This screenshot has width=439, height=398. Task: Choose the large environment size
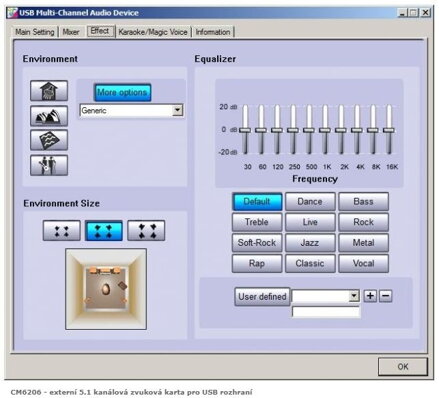pyautogui.click(x=146, y=231)
